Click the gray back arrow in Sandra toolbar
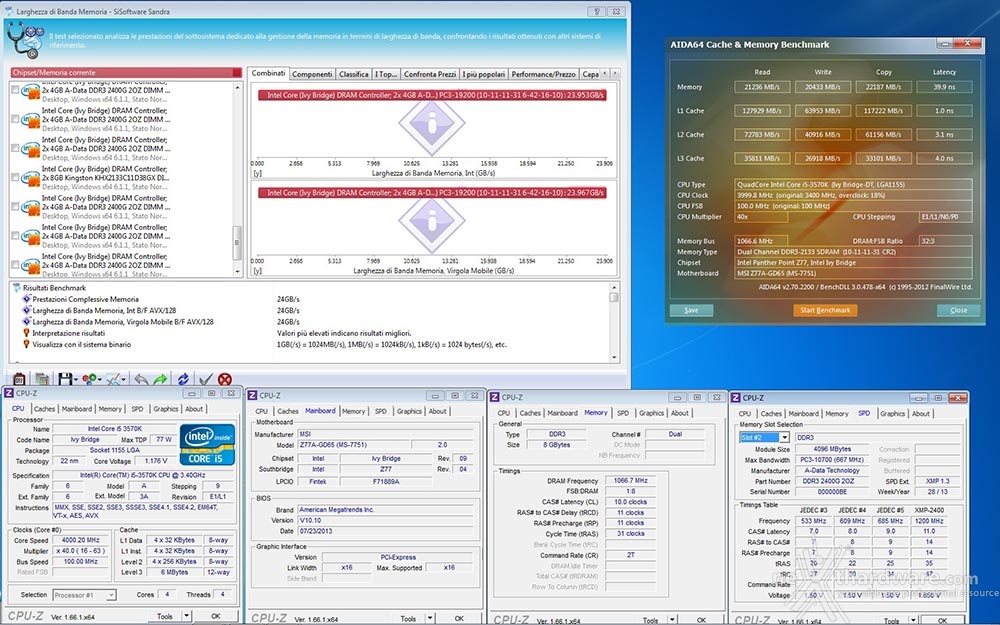The height and width of the screenshot is (625, 1000). 142,379
